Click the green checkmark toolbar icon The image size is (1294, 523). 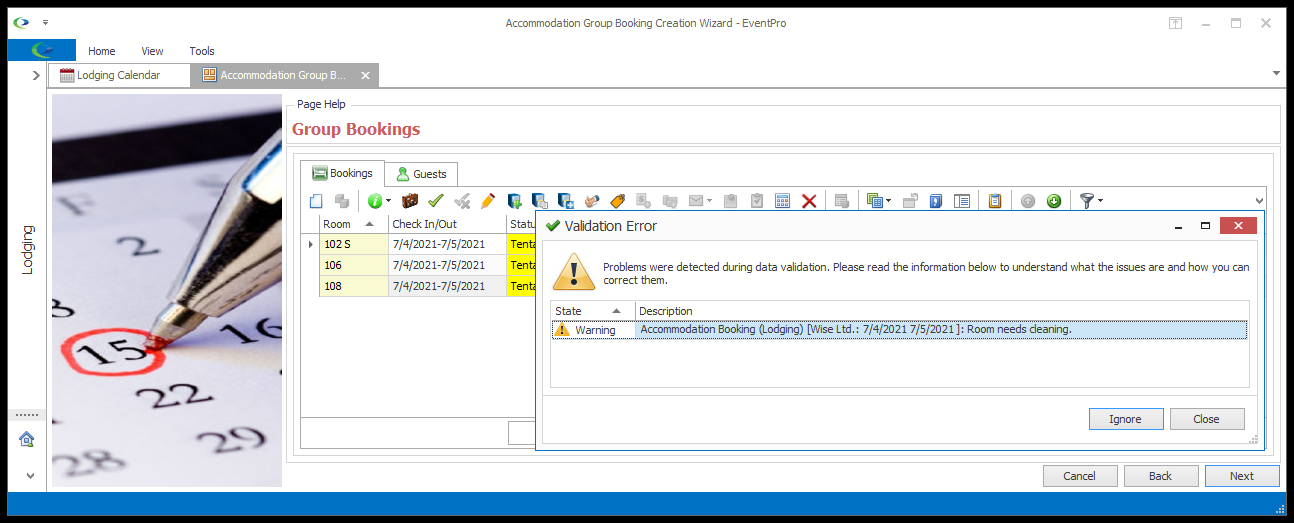pos(435,201)
